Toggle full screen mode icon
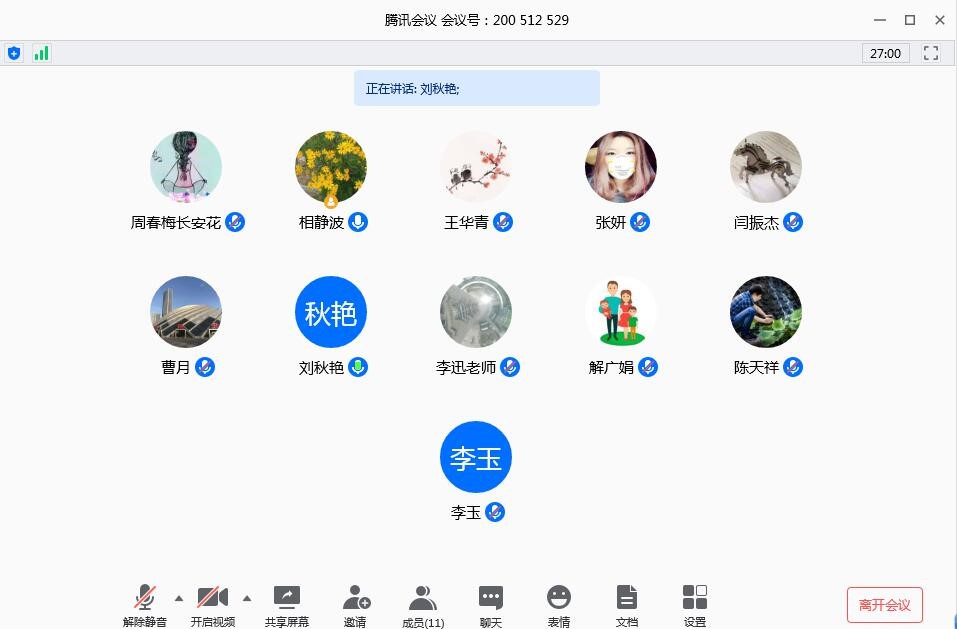Viewport: 957px width, 629px height. 931,53
